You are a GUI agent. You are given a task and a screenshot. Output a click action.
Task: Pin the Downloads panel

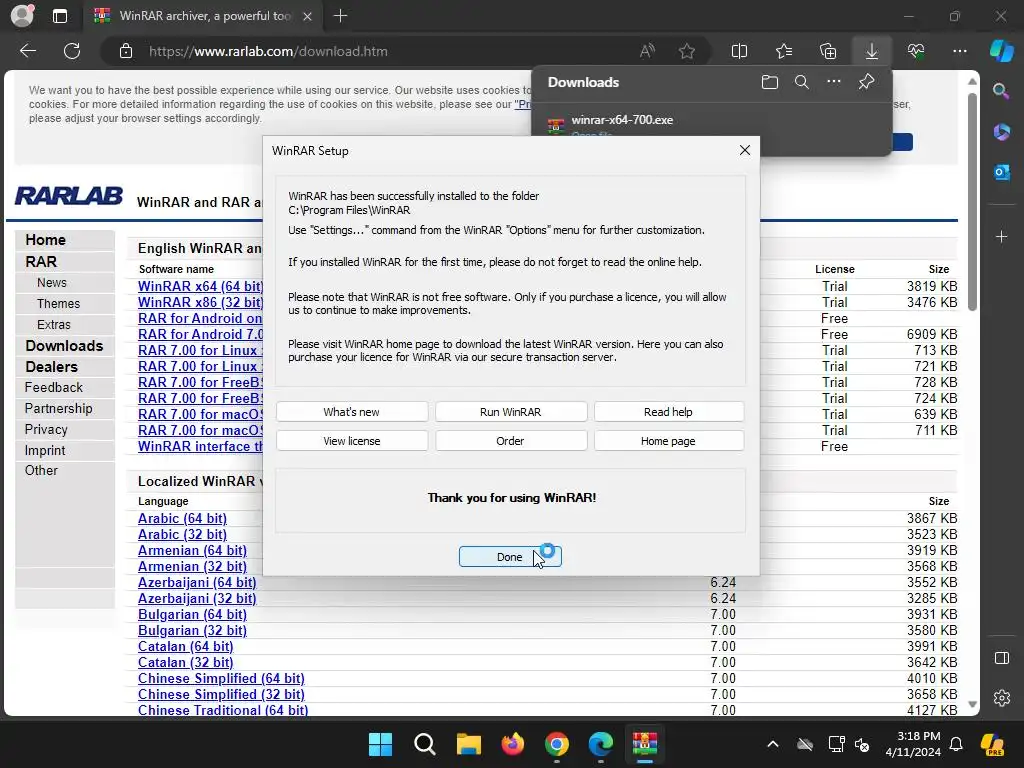tap(866, 82)
